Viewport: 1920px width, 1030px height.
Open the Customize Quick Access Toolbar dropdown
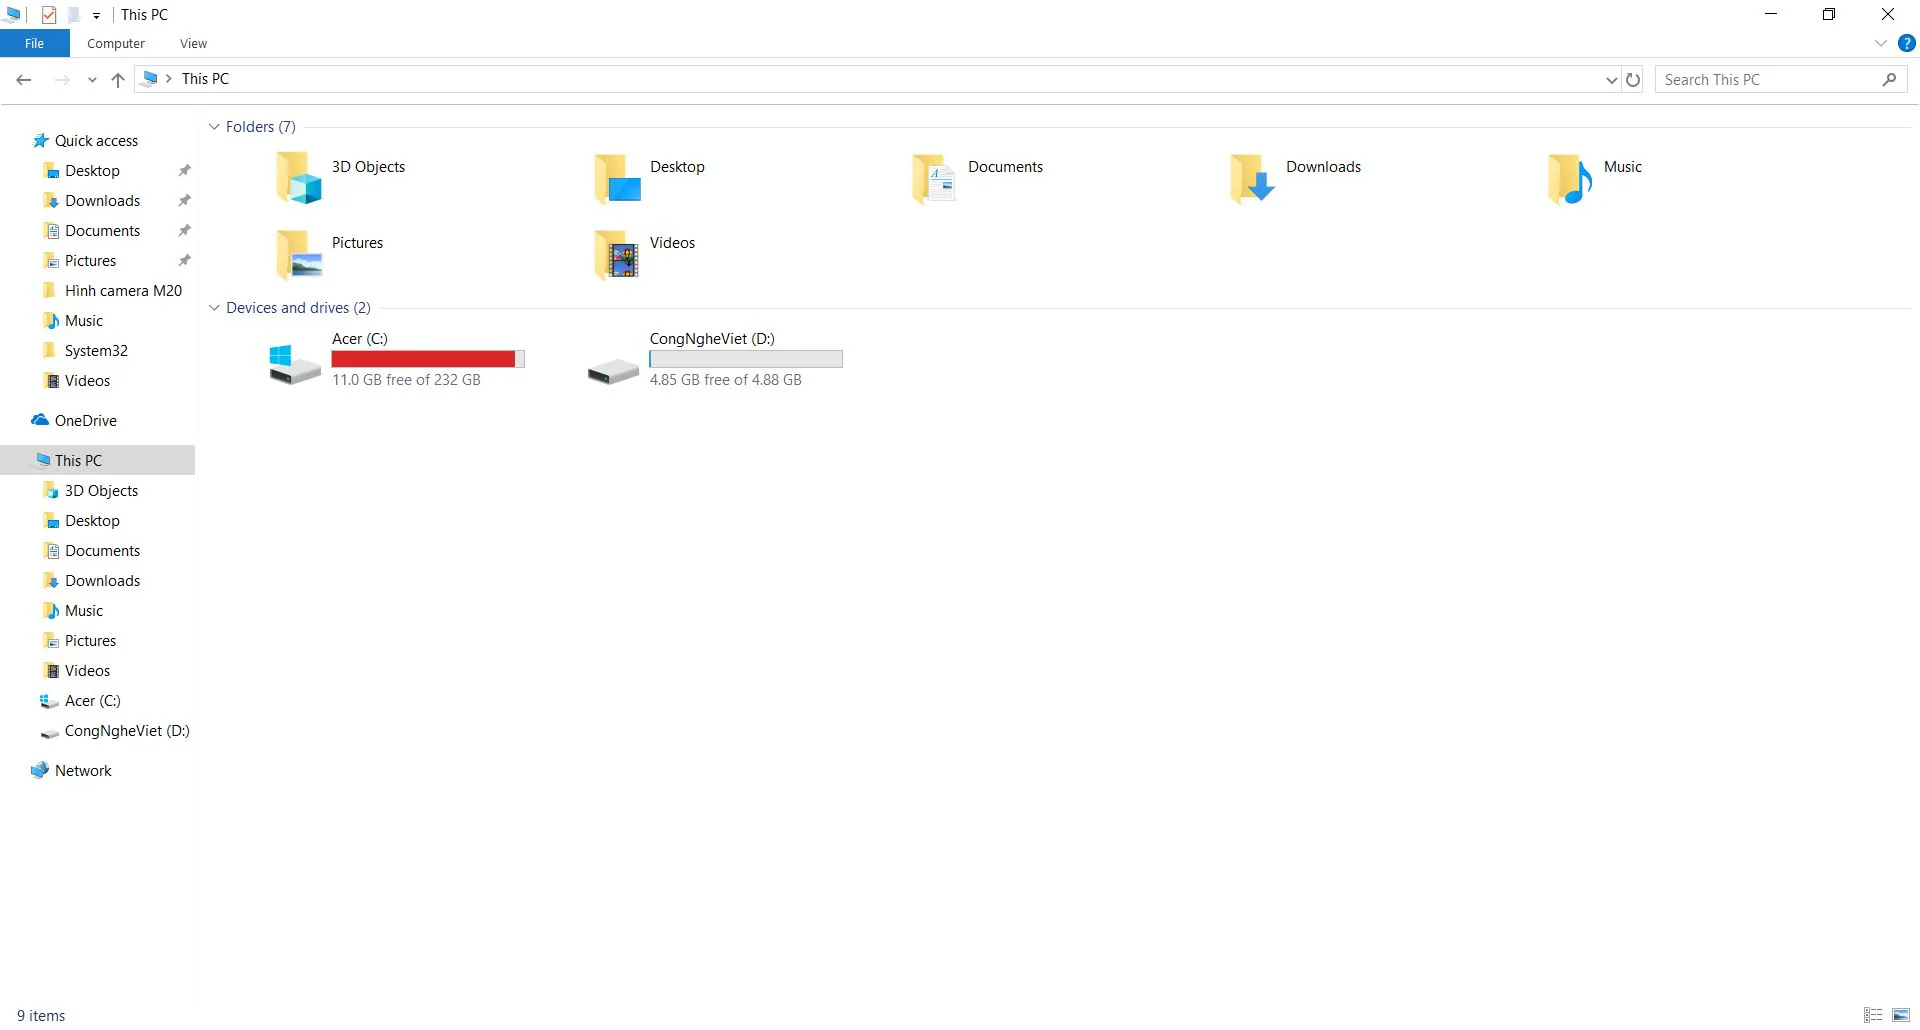[96, 16]
